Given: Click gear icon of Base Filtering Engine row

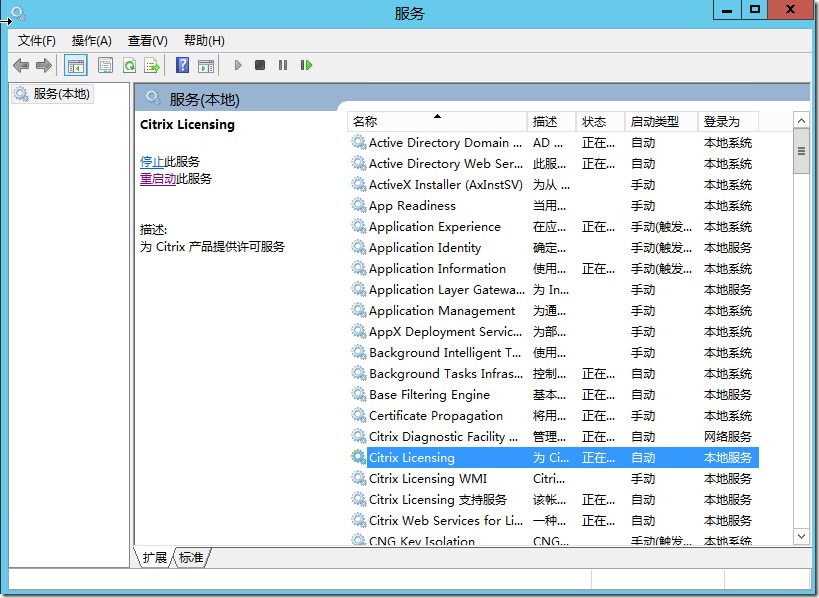Looking at the screenshot, I should pos(358,394).
